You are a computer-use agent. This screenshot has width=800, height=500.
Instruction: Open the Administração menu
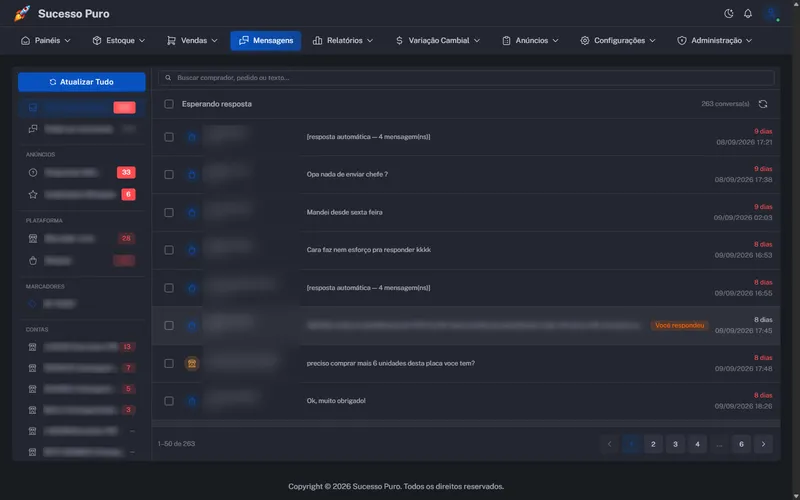tap(714, 41)
